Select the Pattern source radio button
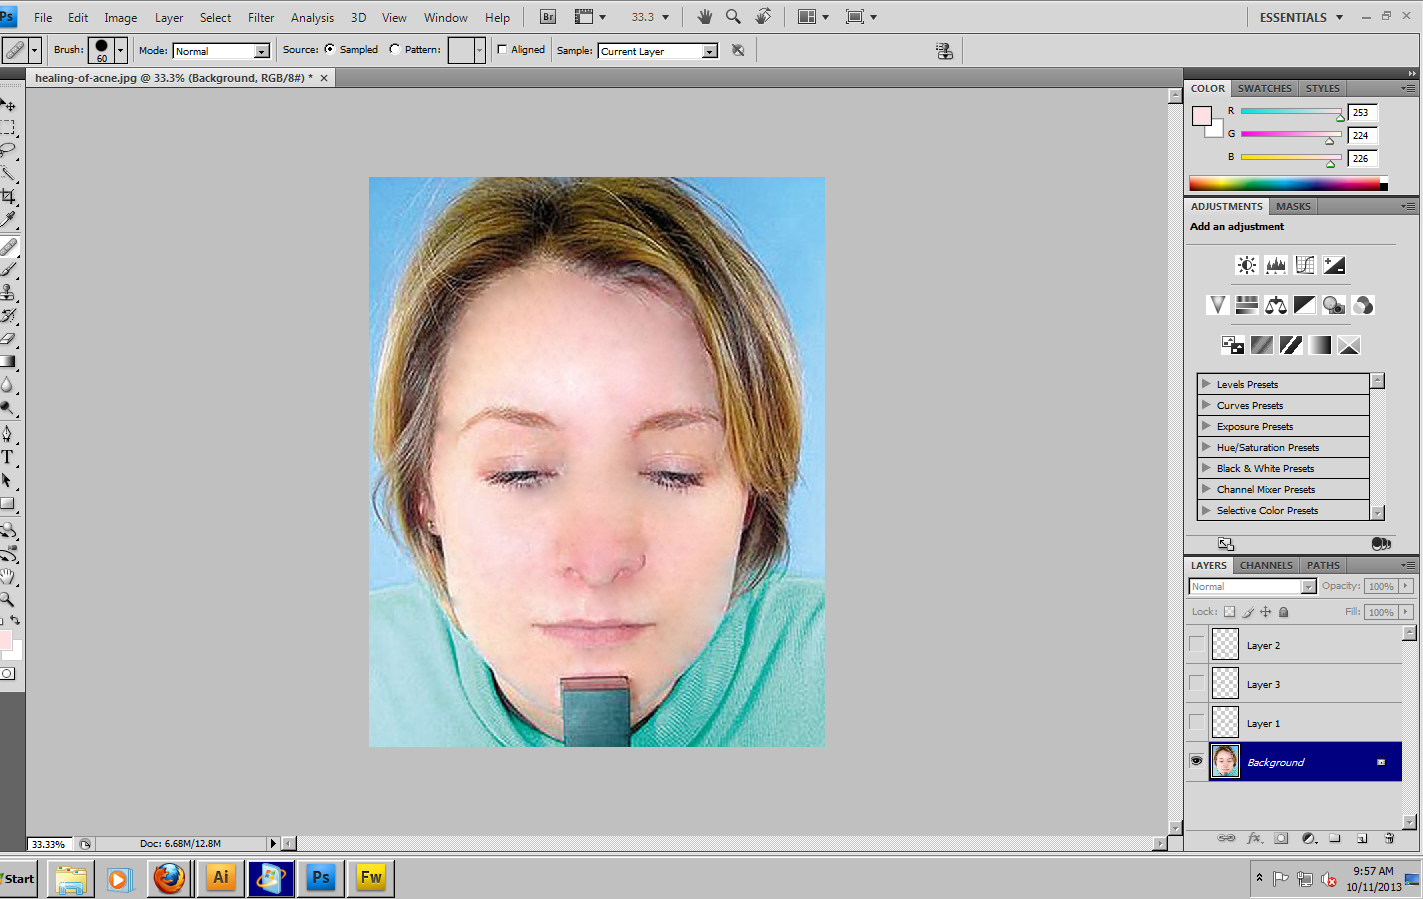Viewport: 1423px width, 899px height. pyautogui.click(x=395, y=49)
